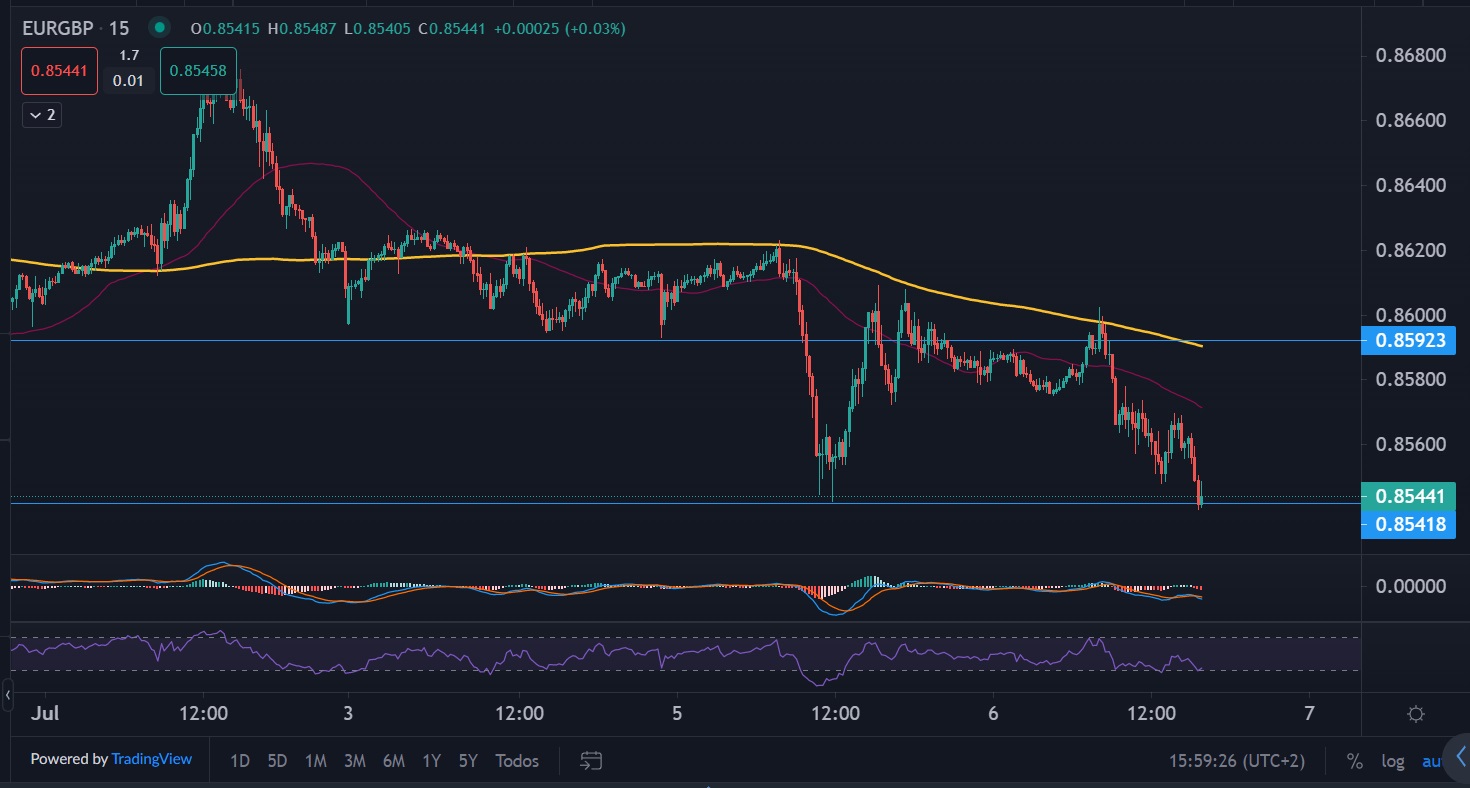Click the Jul time axis label

pos(45,714)
